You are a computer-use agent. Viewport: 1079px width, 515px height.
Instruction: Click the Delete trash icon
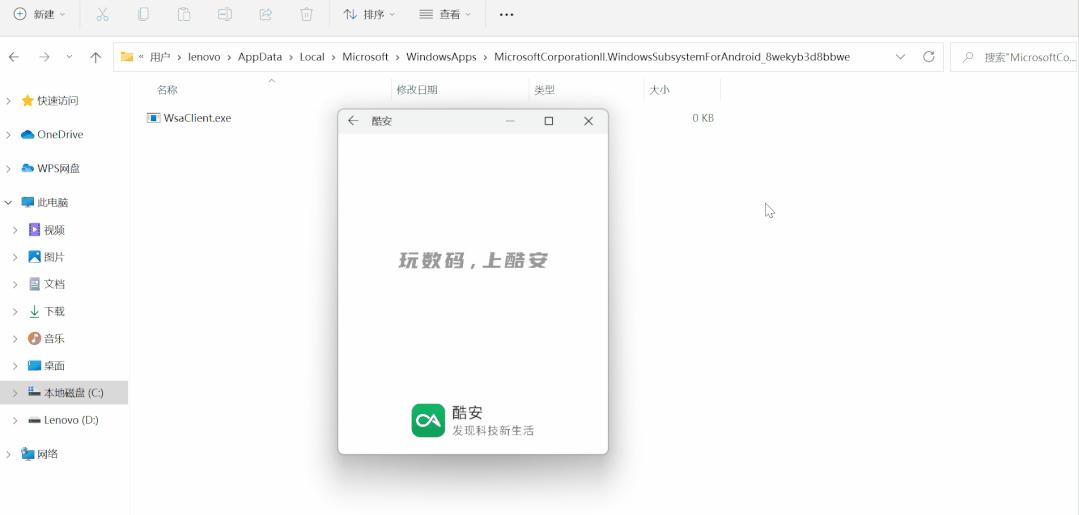coord(307,14)
